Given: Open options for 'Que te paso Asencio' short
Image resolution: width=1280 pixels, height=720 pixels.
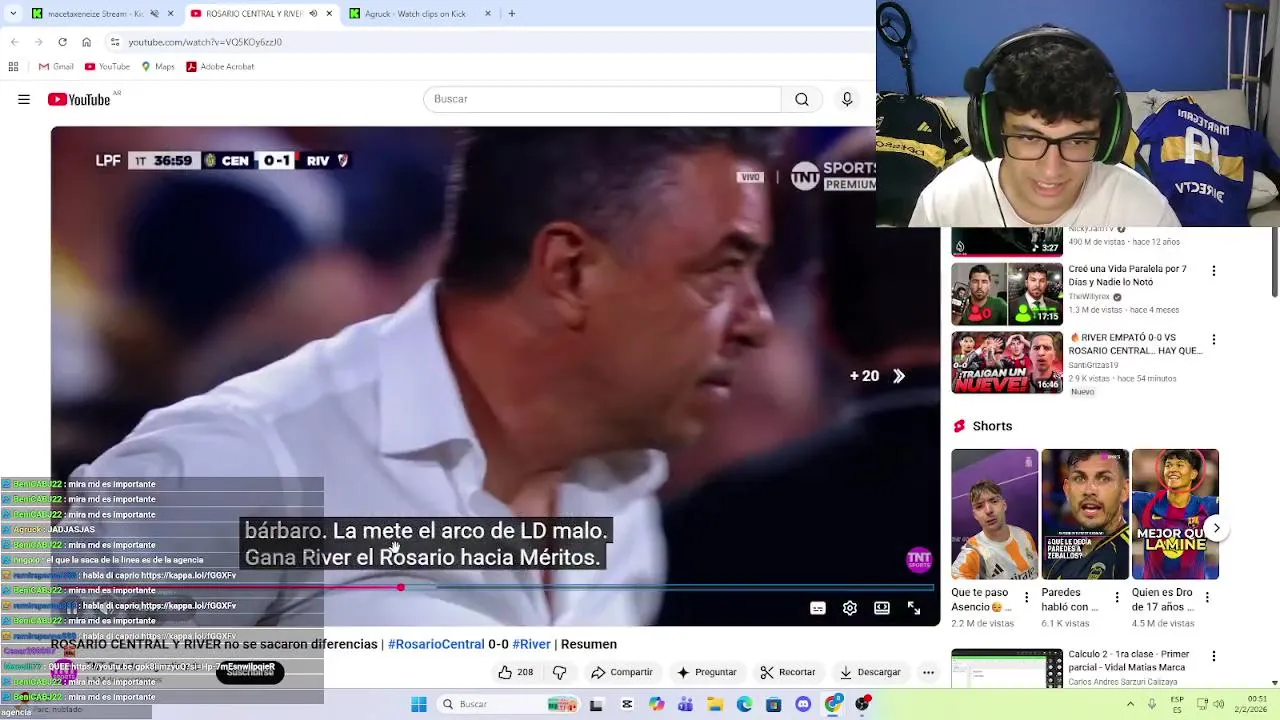Looking at the screenshot, I should pos(1026,598).
